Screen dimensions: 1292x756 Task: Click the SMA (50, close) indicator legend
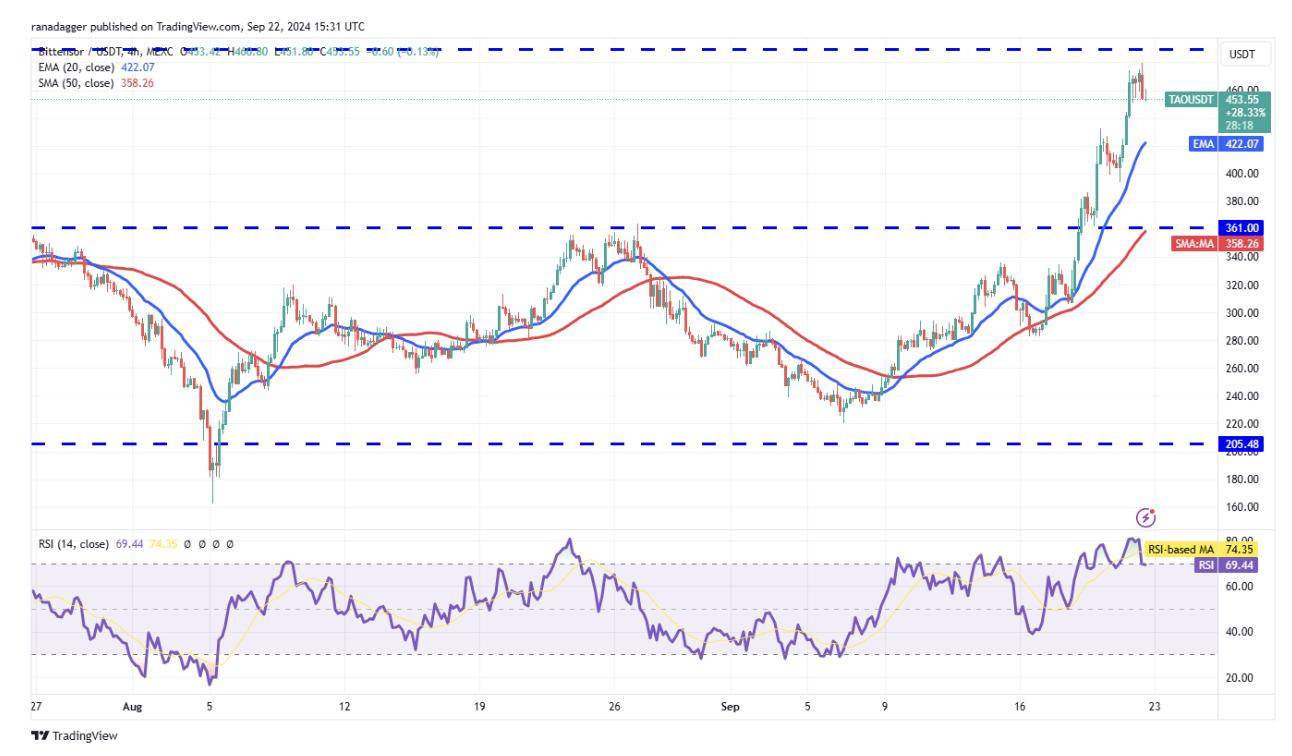[x=93, y=82]
